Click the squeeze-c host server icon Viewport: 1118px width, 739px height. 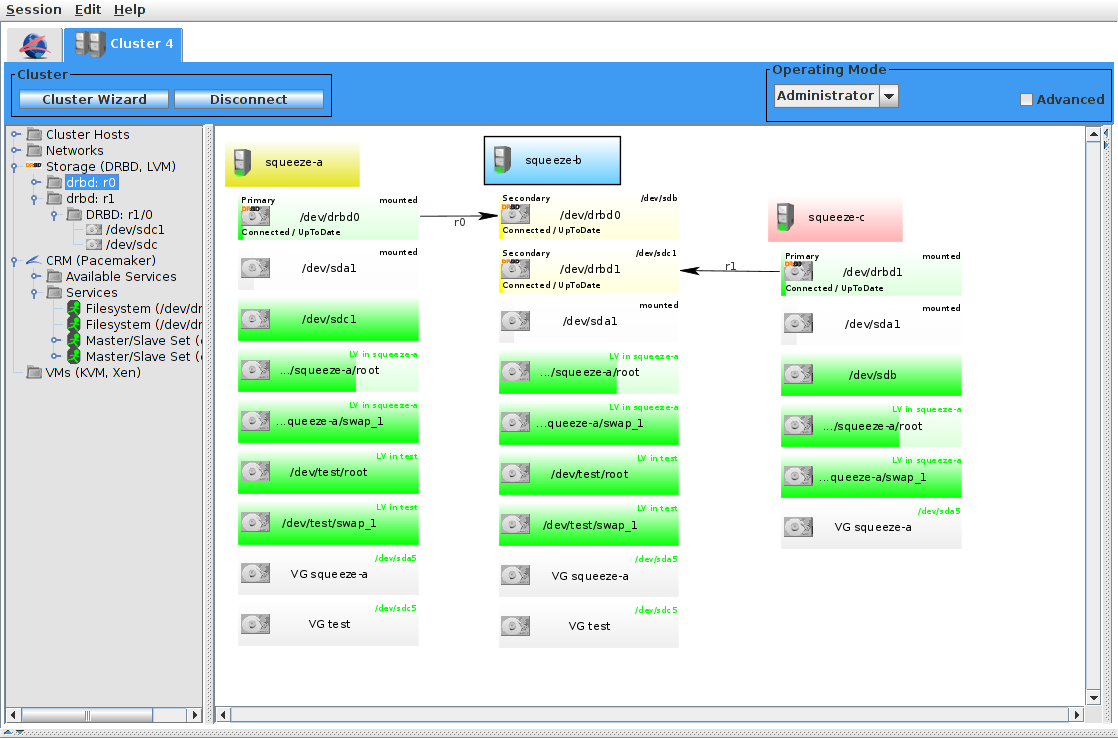coord(785,216)
